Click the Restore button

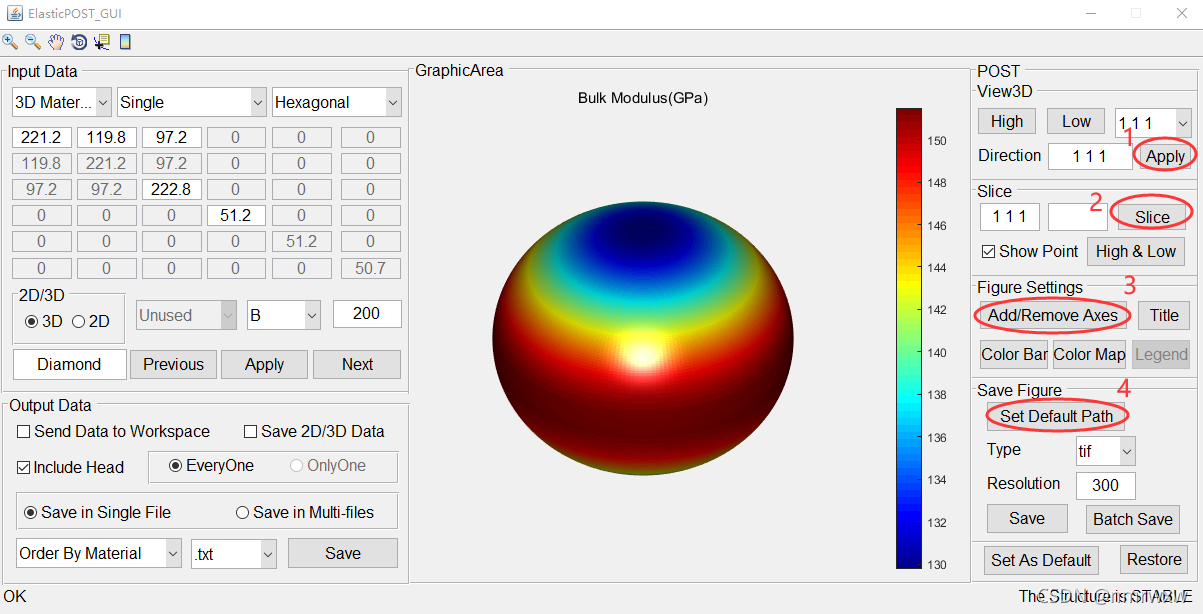1154,560
